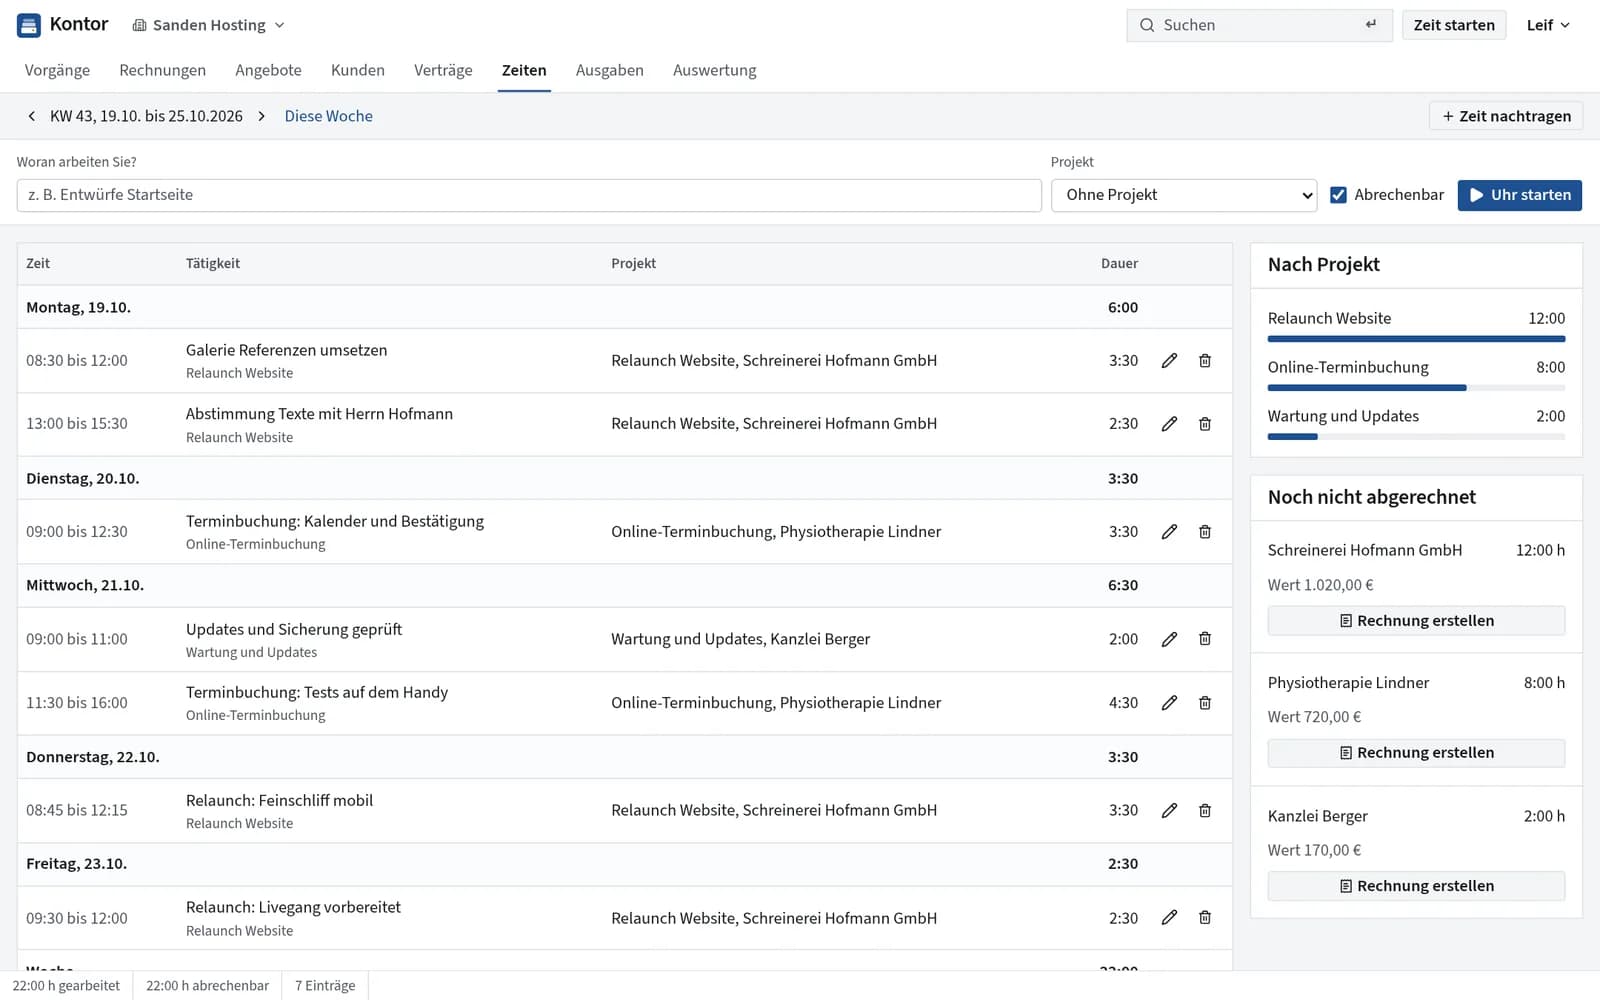Create invoice for Physiotherapie Lindner
Screen dimensions: 1600x1000
[1416, 753]
